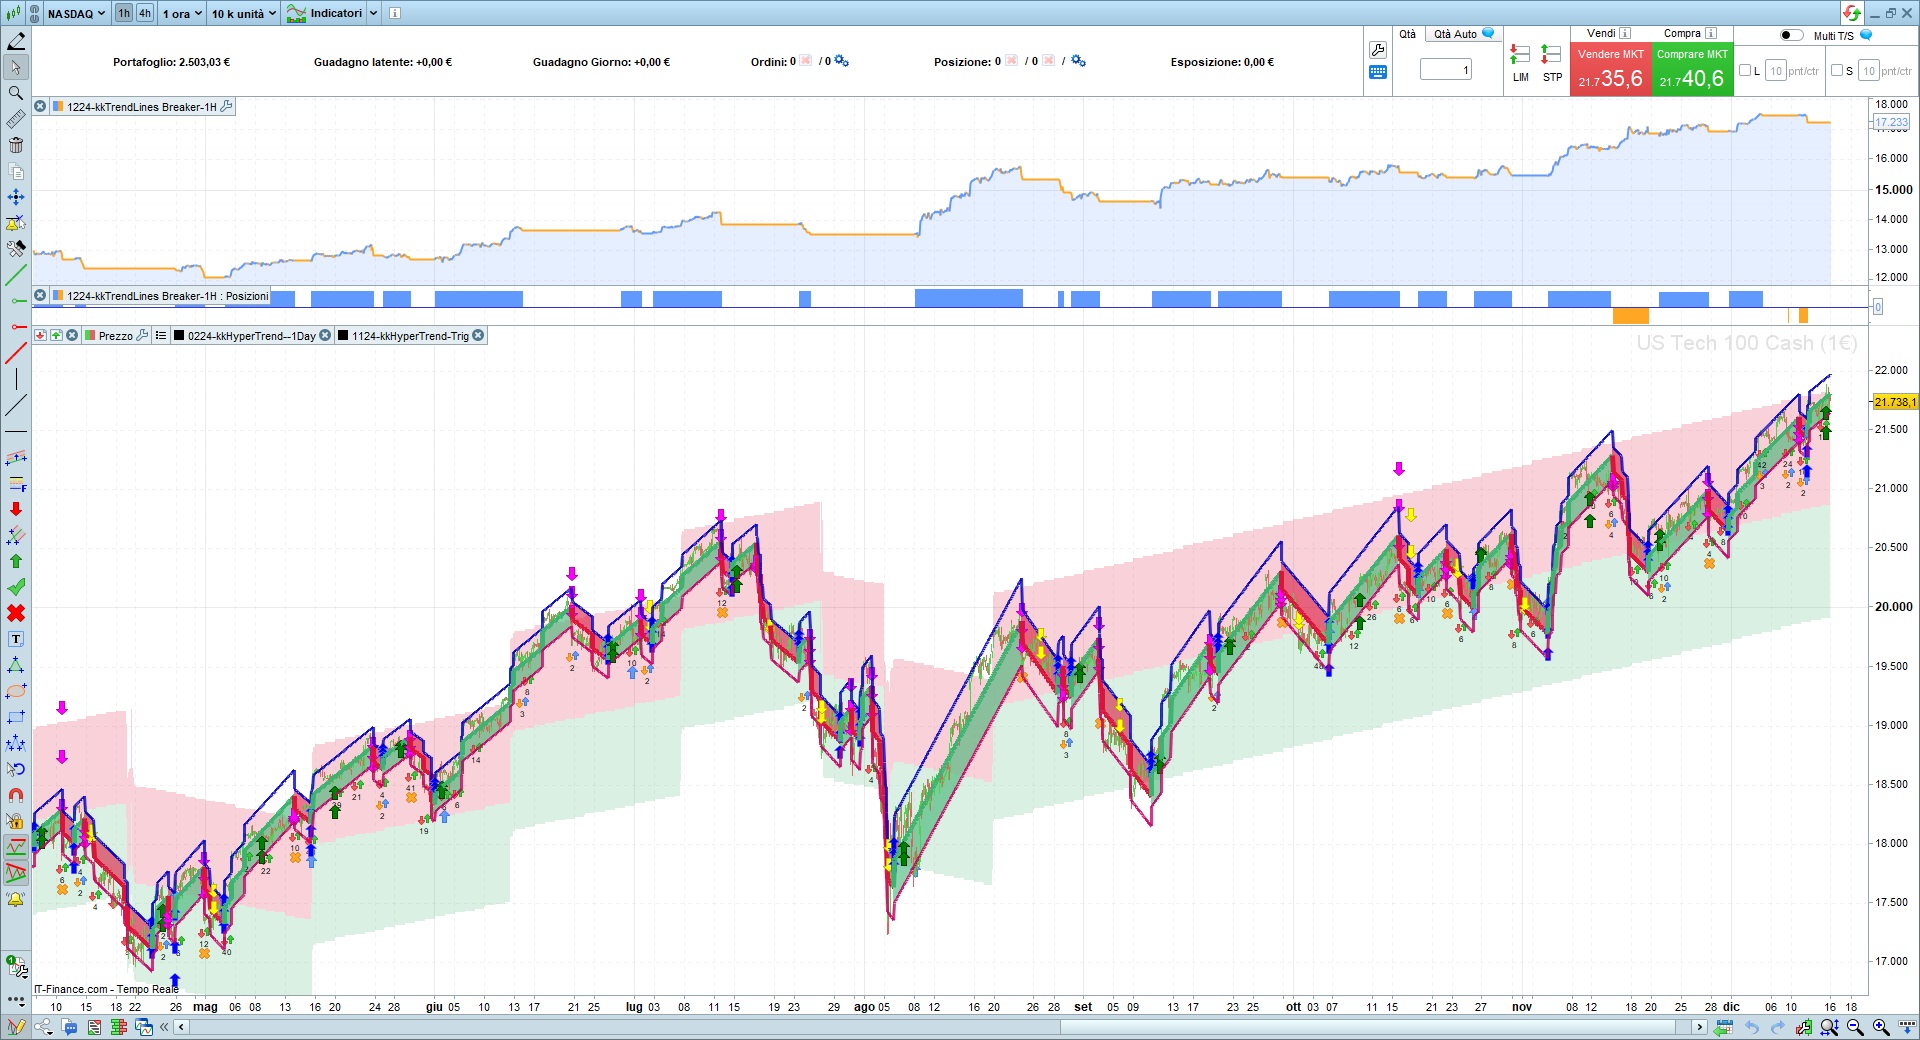Image resolution: width=1920 pixels, height=1040 pixels.
Task: Select the green diagonal line tool
Action: pyautogui.click(x=16, y=275)
